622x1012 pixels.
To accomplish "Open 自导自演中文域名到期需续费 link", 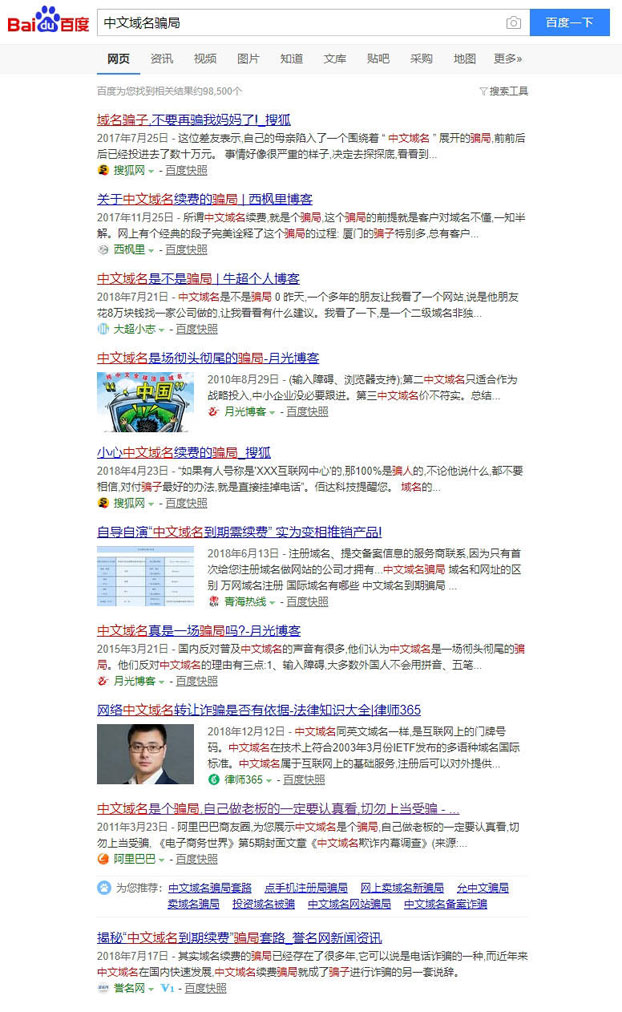I will tap(239, 532).
